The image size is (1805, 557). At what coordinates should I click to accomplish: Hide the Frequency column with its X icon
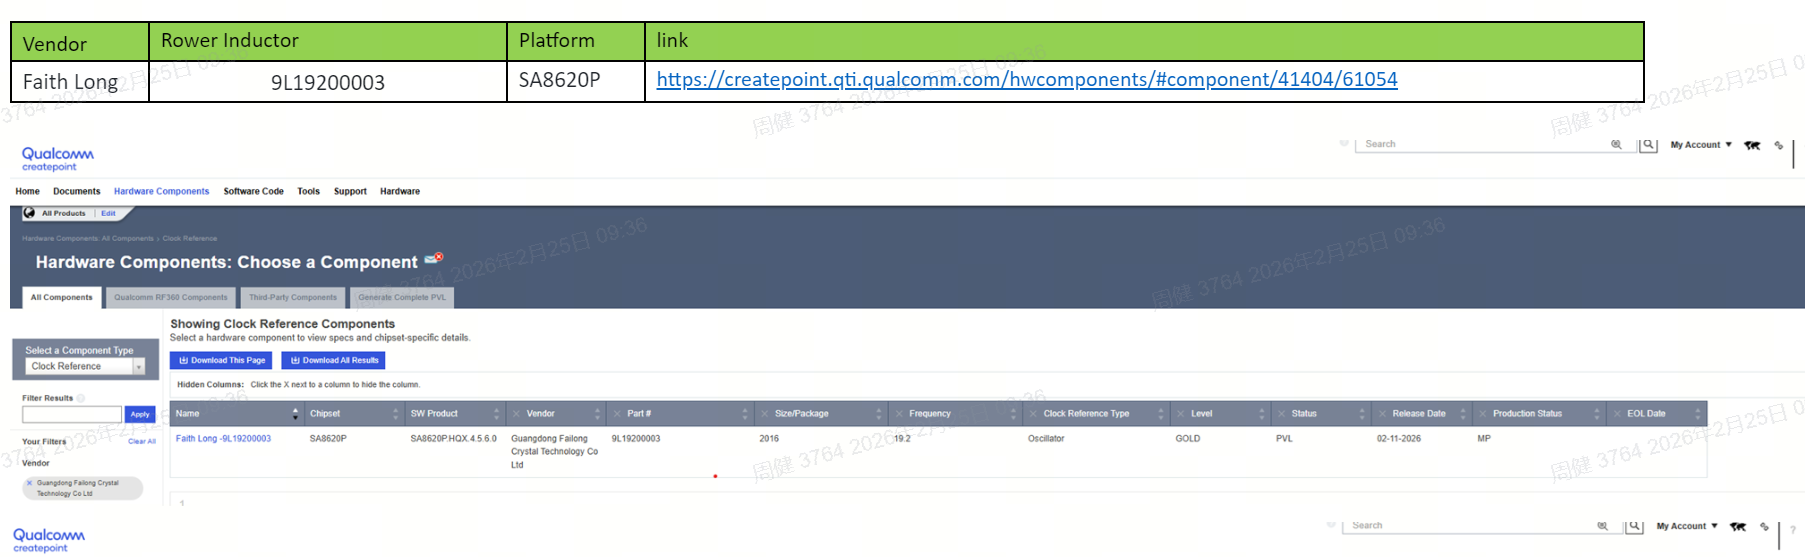click(x=898, y=414)
